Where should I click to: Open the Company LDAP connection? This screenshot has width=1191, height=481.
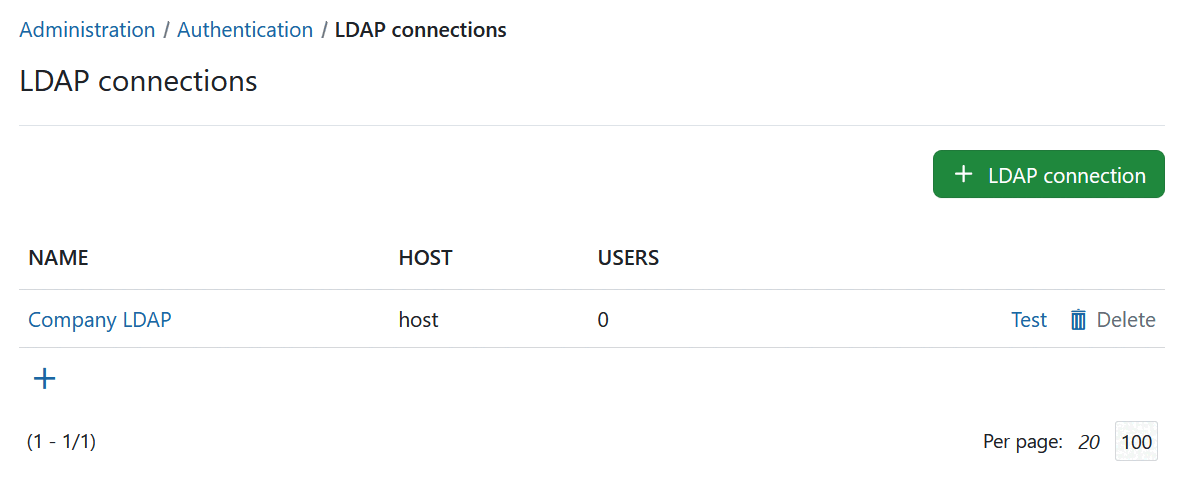(x=100, y=320)
